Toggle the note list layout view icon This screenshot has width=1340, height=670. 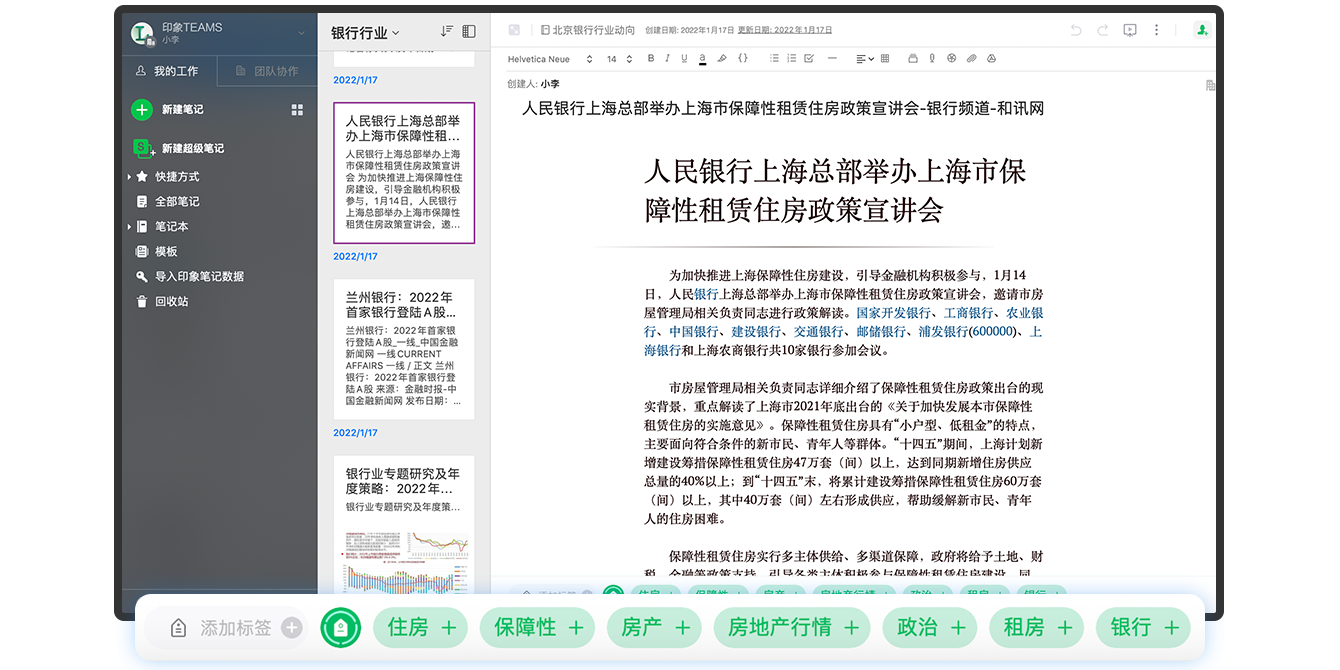click(x=469, y=32)
